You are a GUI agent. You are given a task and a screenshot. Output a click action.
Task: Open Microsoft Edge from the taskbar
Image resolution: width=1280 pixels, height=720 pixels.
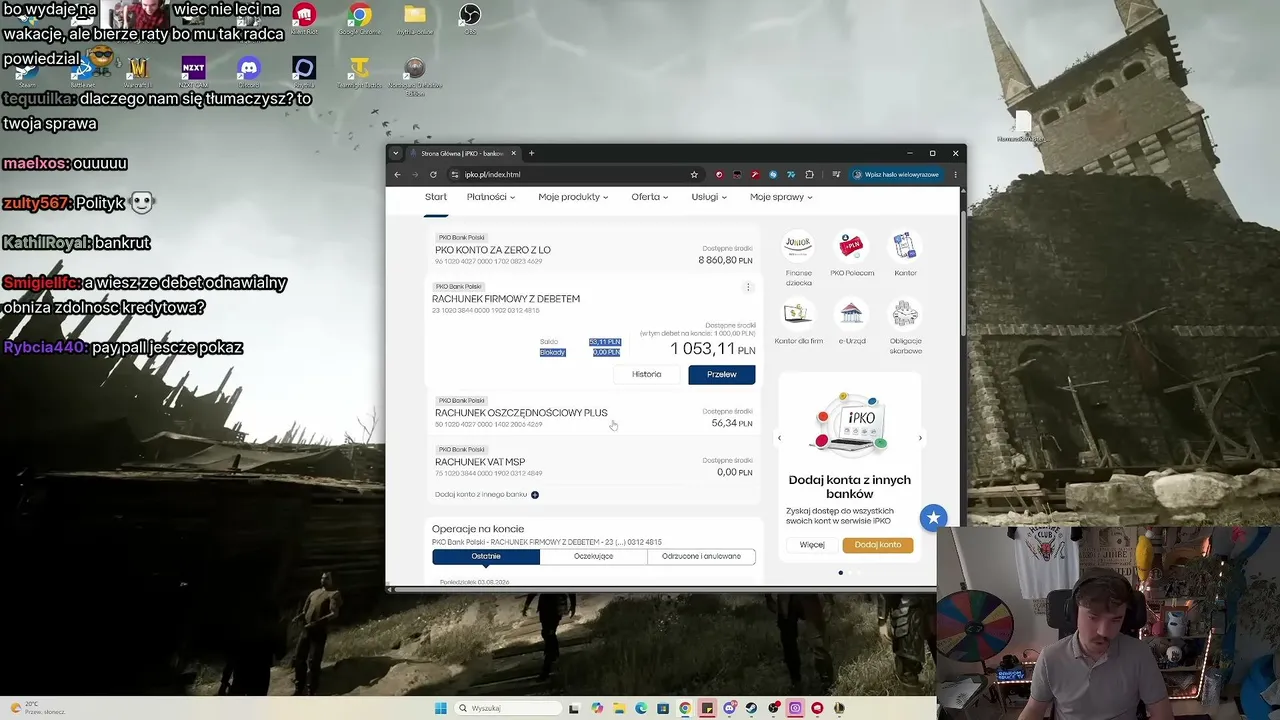641,708
